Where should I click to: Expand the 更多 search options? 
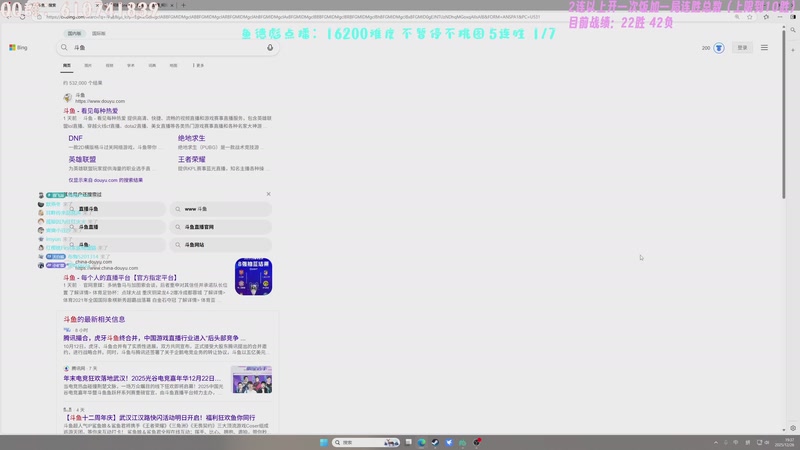[198, 65]
